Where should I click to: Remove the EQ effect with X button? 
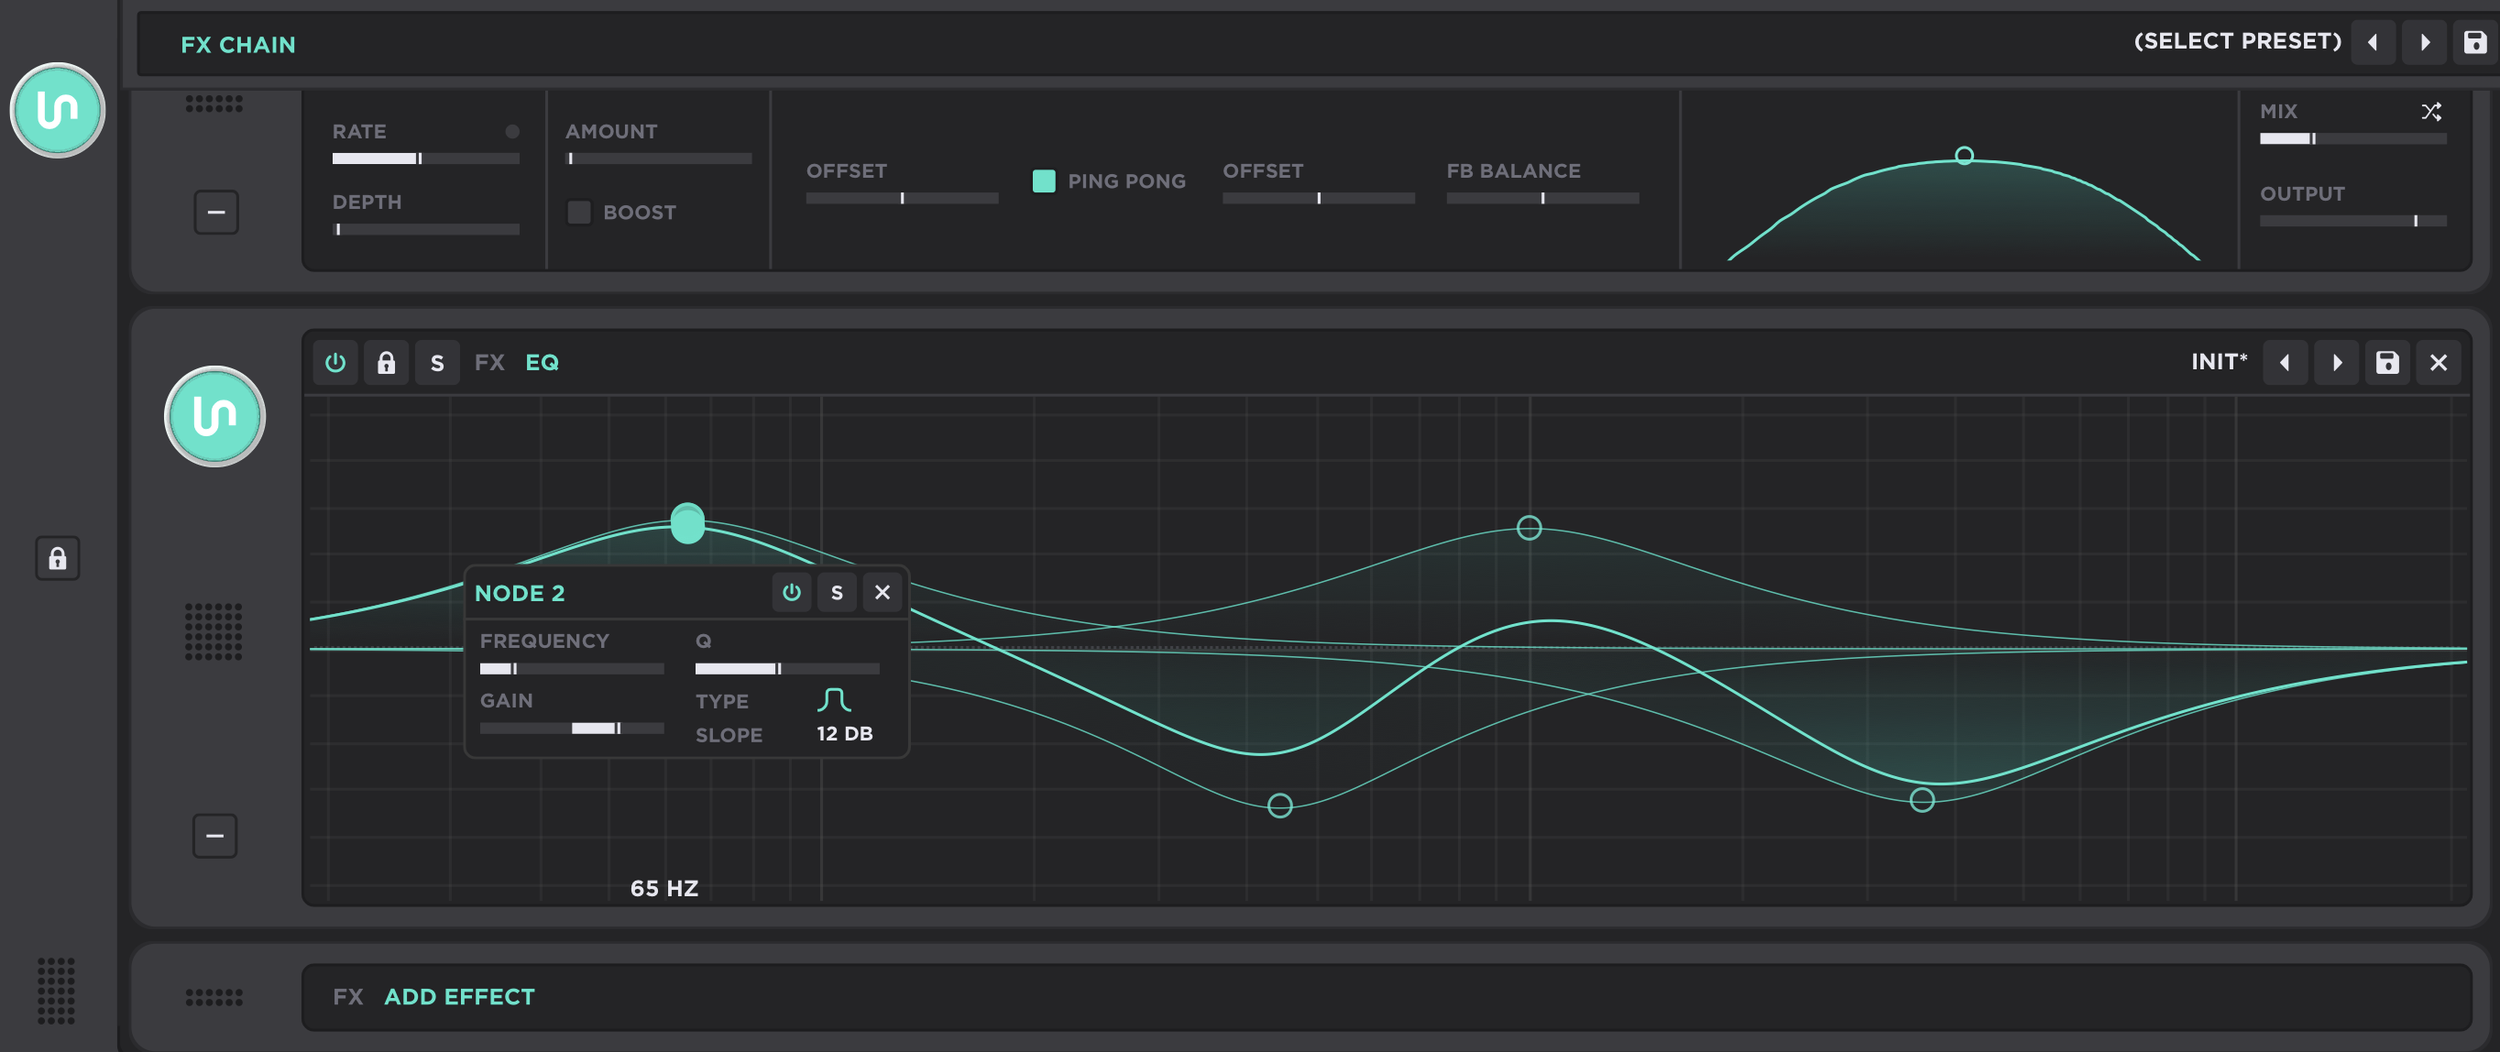2439,362
